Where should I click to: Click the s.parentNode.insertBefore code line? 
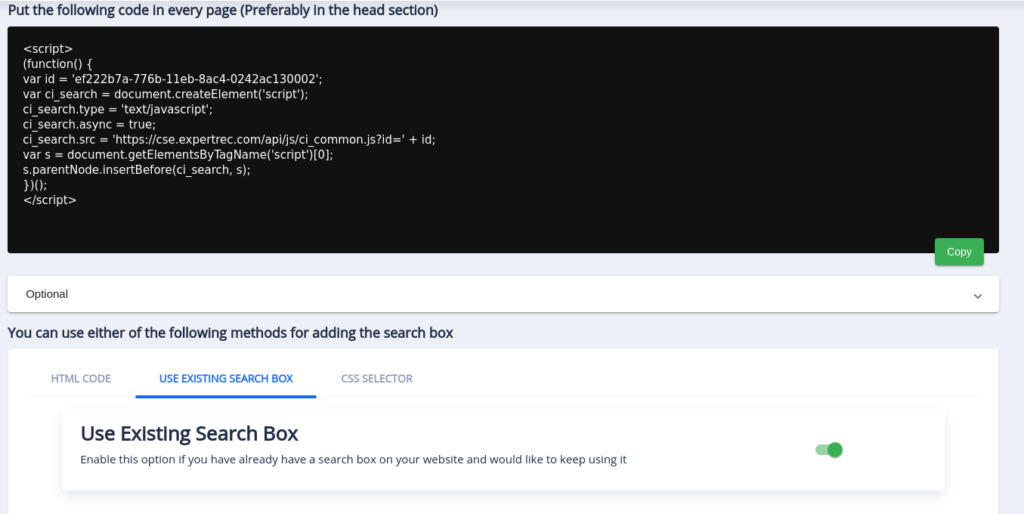tap(136, 170)
